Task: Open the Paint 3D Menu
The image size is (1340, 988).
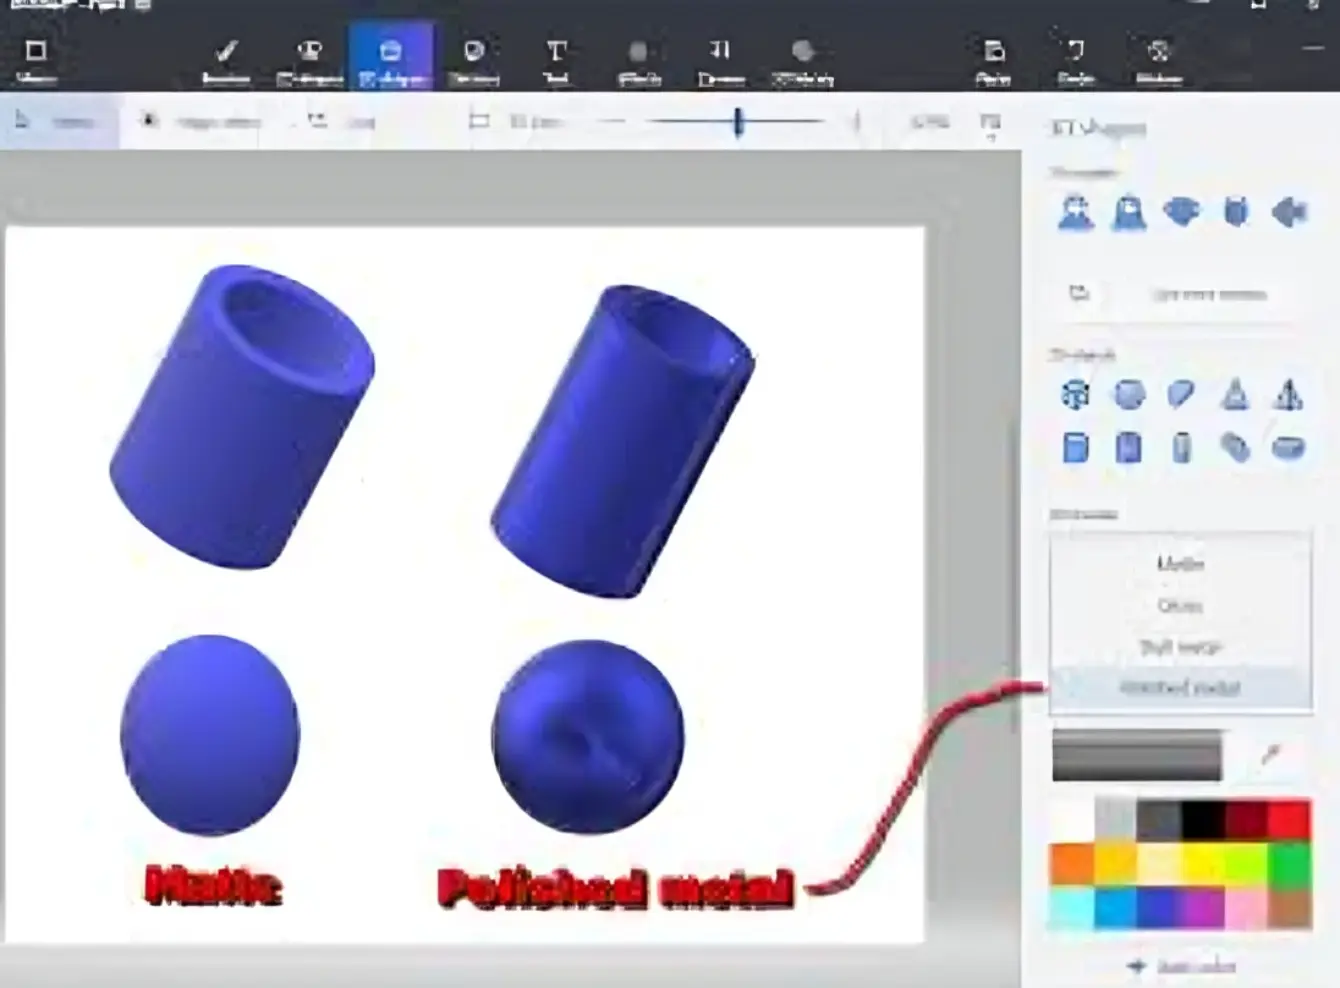Action: tap(35, 55)
